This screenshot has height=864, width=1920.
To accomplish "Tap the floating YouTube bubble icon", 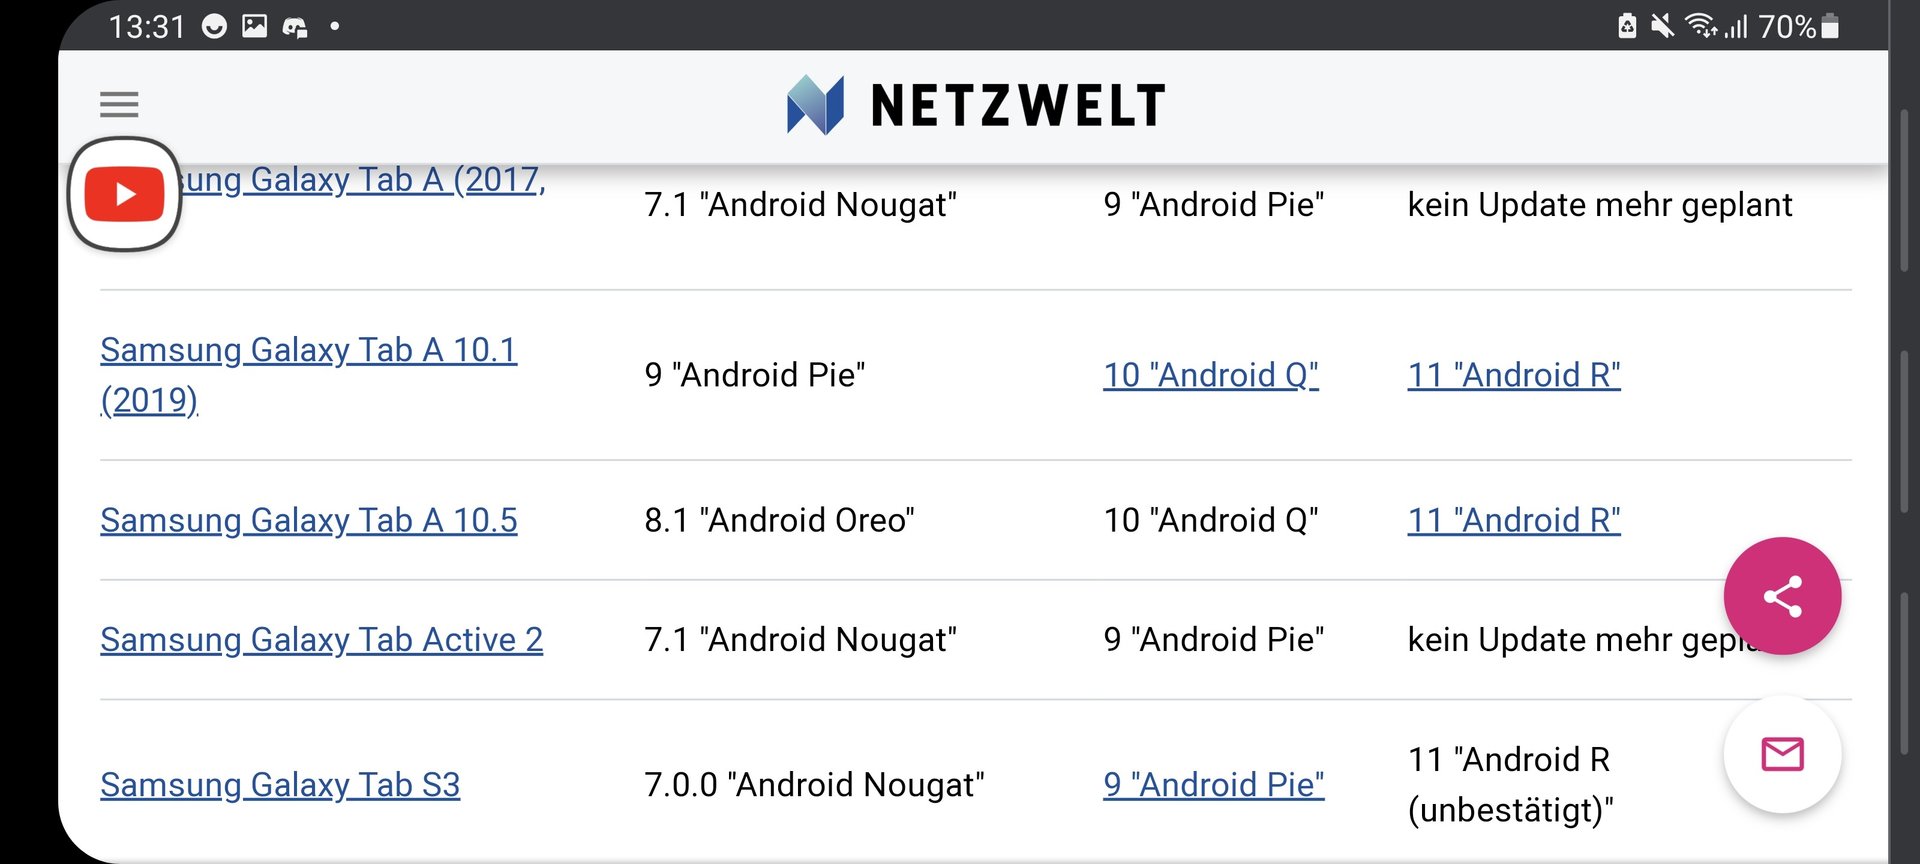I will (x=124, y=194).
